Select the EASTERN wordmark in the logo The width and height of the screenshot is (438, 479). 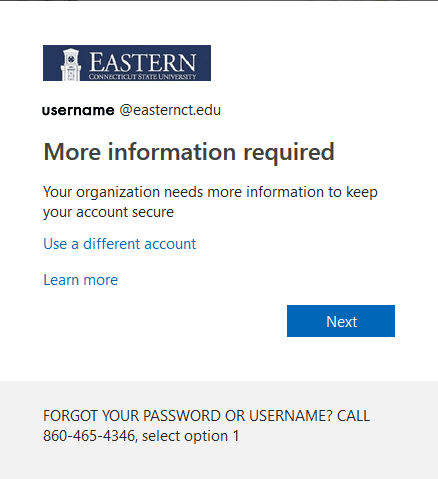click(x=143, y=62)
